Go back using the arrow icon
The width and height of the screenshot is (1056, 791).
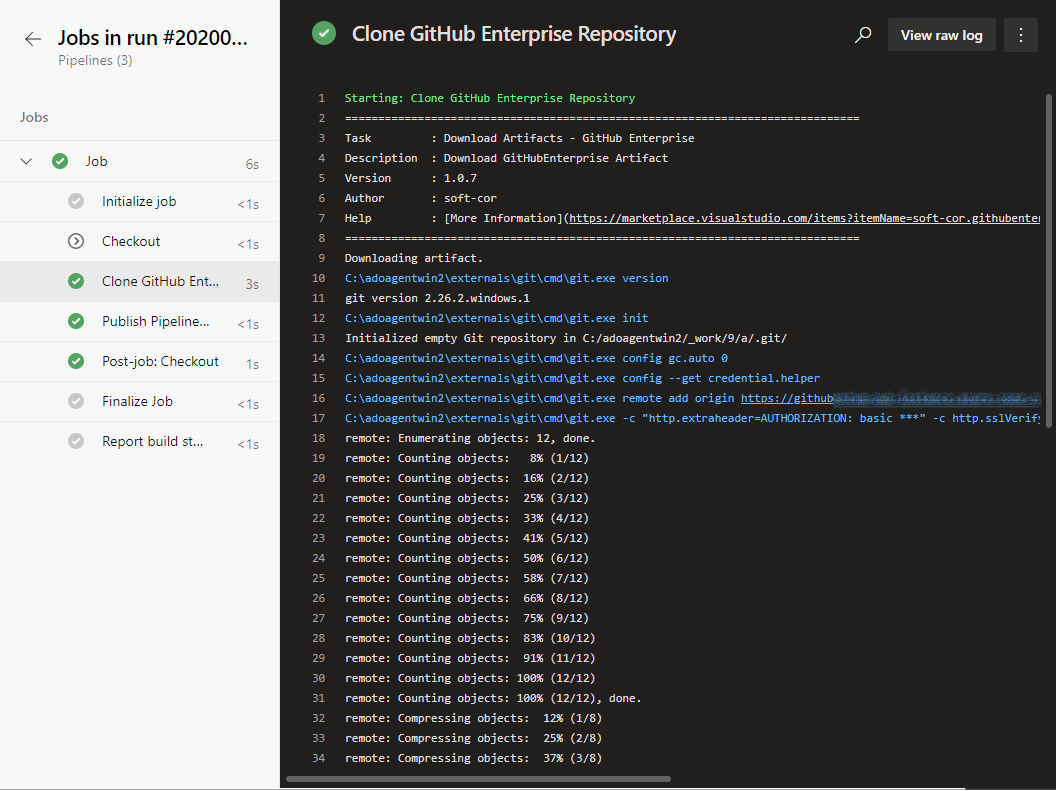click(x=32, y=39)
